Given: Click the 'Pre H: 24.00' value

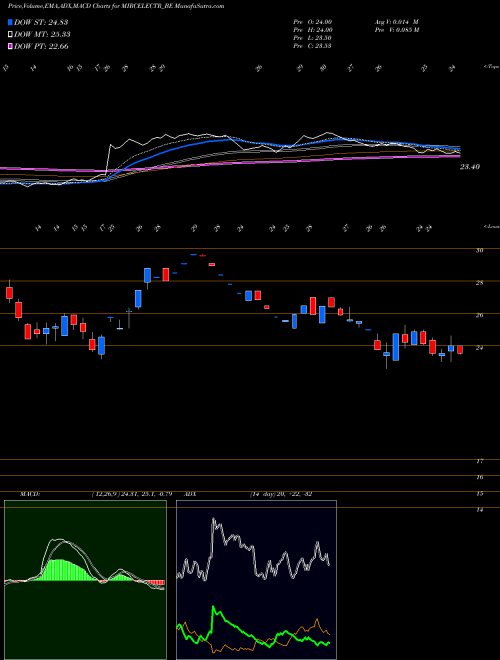Looking at the screenshot, I should tap(314, 30).
